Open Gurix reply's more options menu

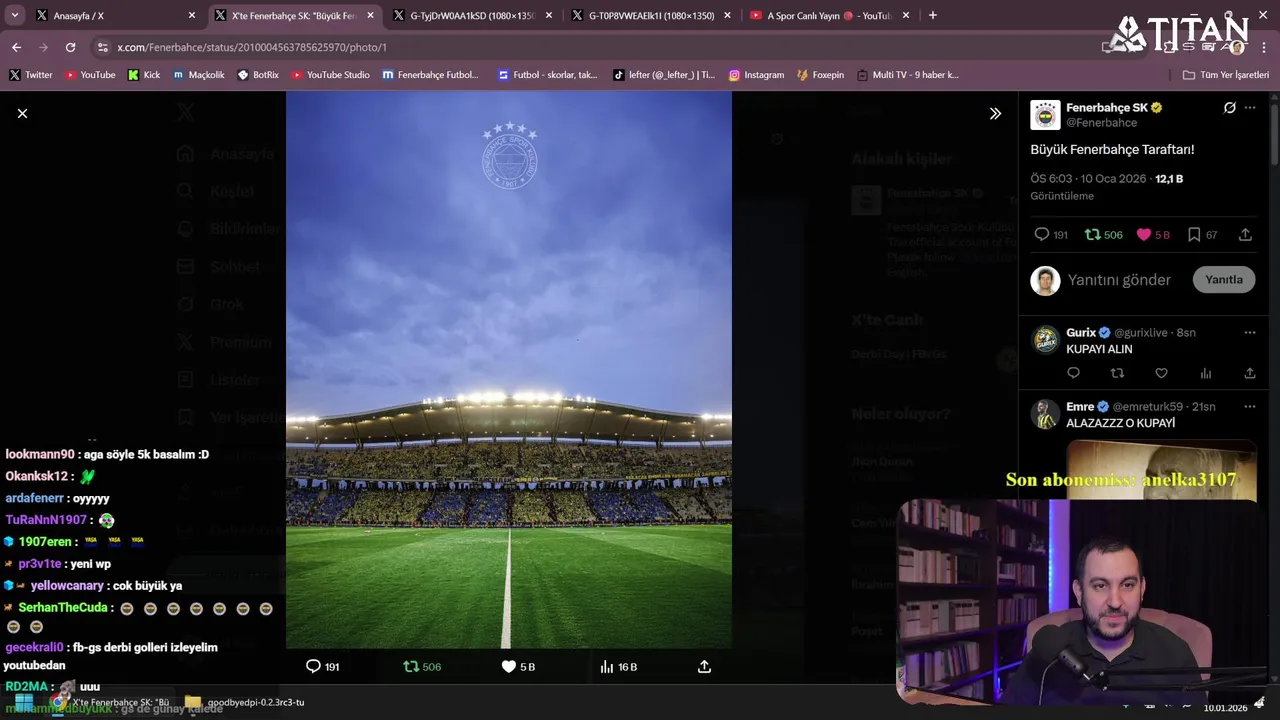coord(1250,332)
